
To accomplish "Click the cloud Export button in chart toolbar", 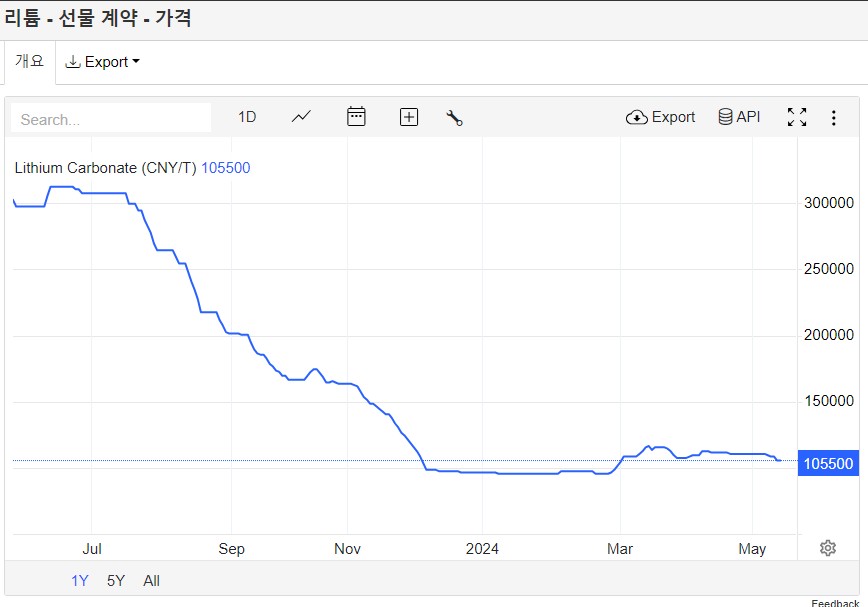I will [660, 117].
